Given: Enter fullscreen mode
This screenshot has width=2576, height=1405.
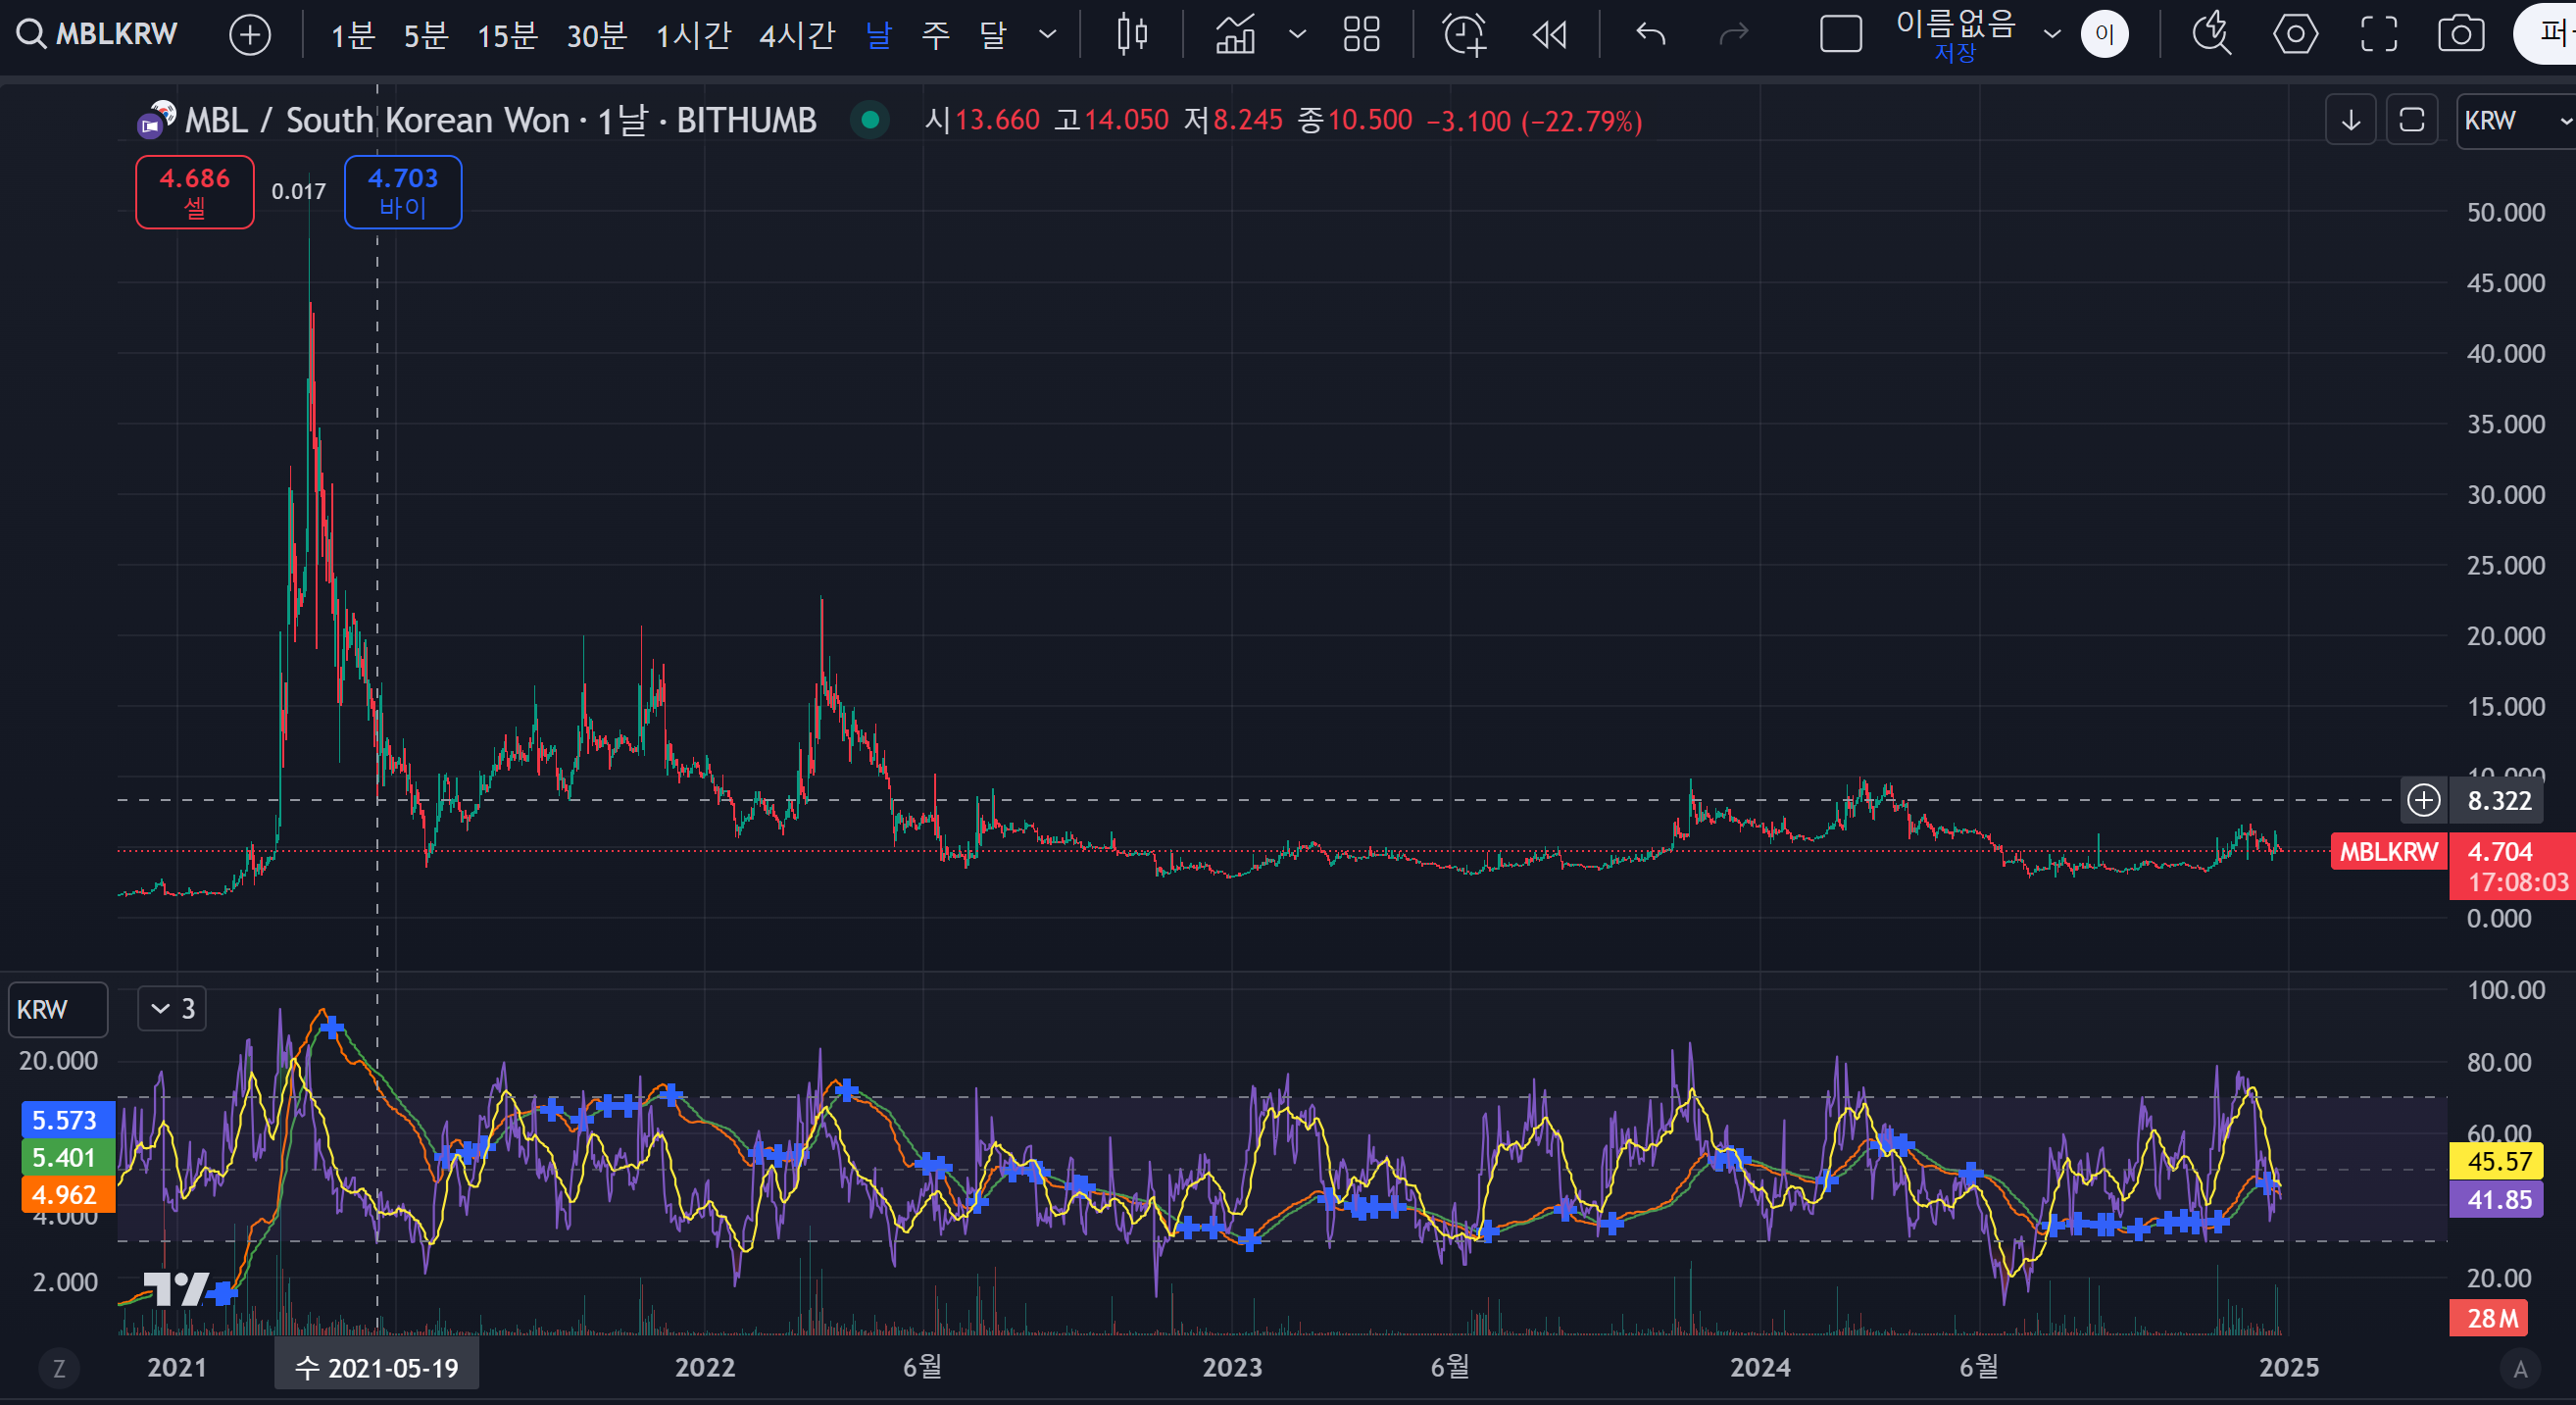Looking at the screenshot, I should [x=2379, y=35].
